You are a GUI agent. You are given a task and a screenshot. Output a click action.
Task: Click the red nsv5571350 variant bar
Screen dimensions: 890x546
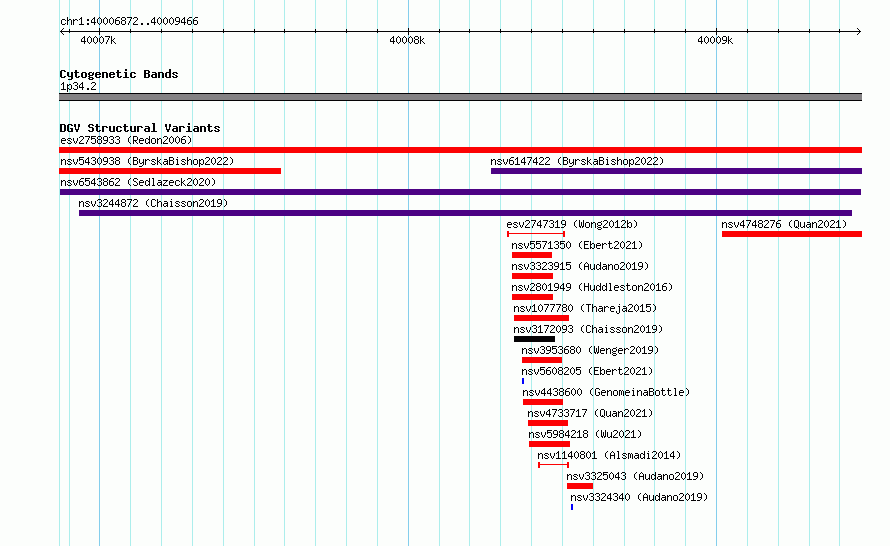point(532,255)
